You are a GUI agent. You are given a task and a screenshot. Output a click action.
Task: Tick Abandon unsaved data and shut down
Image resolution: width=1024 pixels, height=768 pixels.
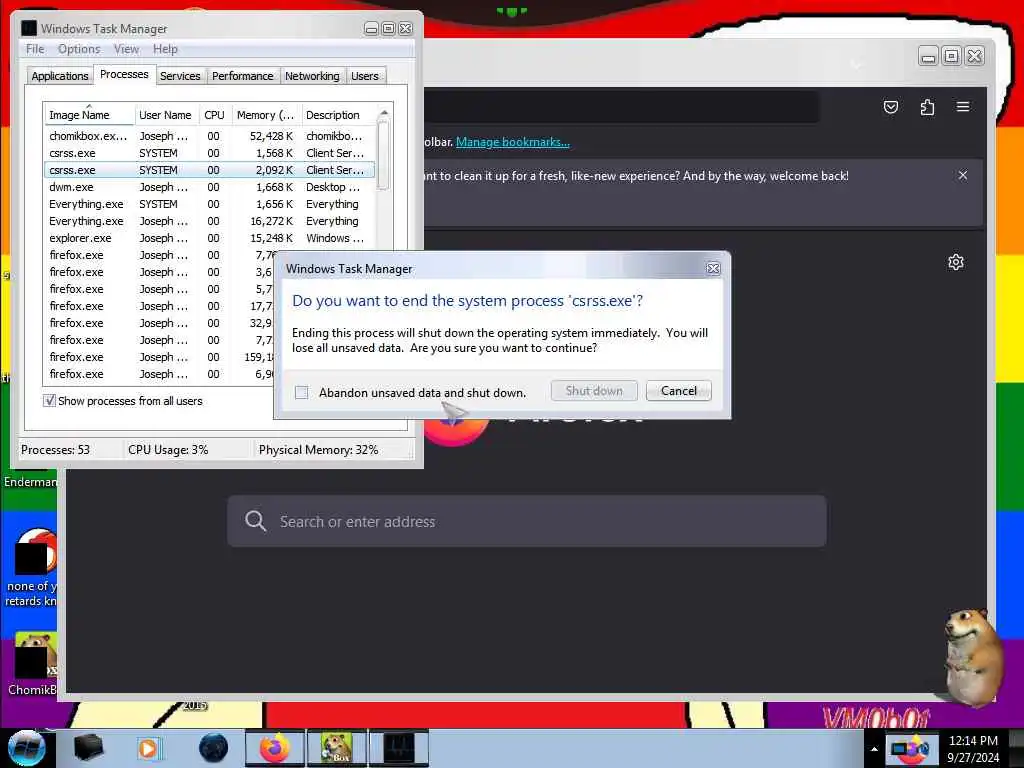301,392
